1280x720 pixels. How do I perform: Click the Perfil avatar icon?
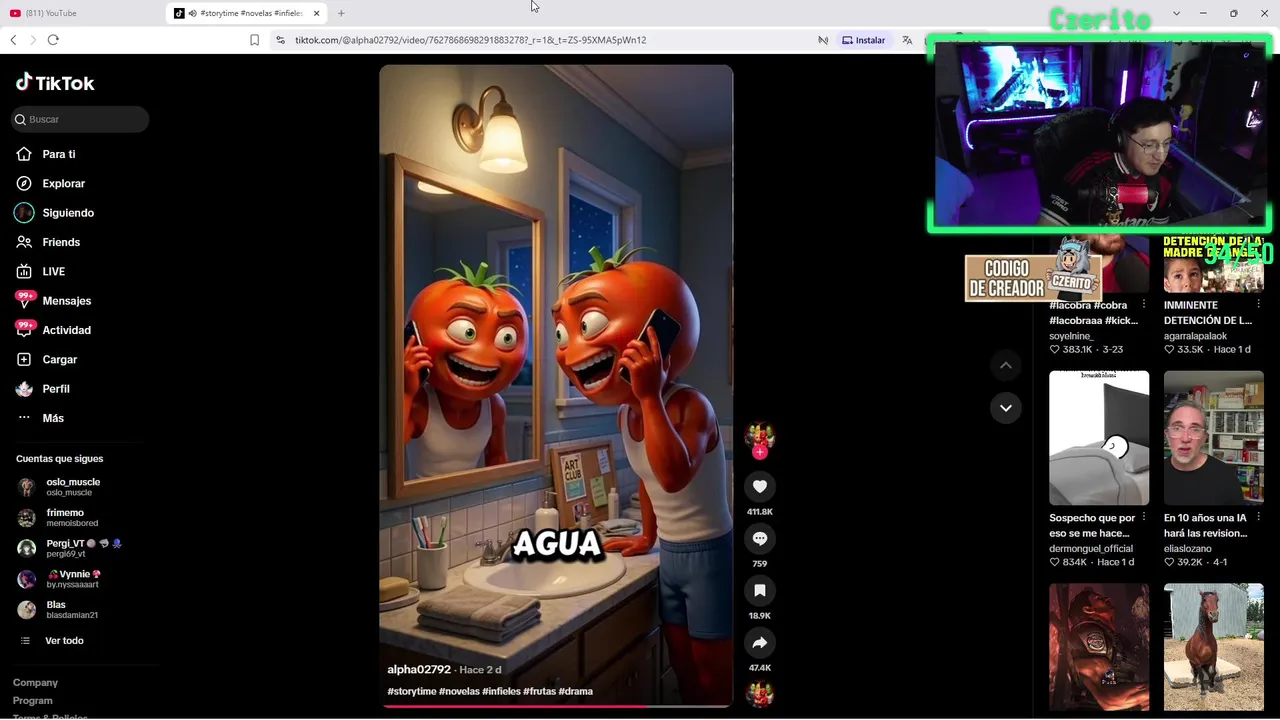(24, 389)
